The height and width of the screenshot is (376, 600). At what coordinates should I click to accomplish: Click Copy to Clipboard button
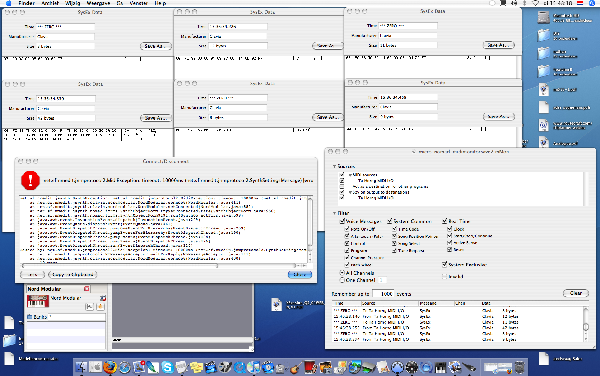pyautogui.click(x=73, y=275)
